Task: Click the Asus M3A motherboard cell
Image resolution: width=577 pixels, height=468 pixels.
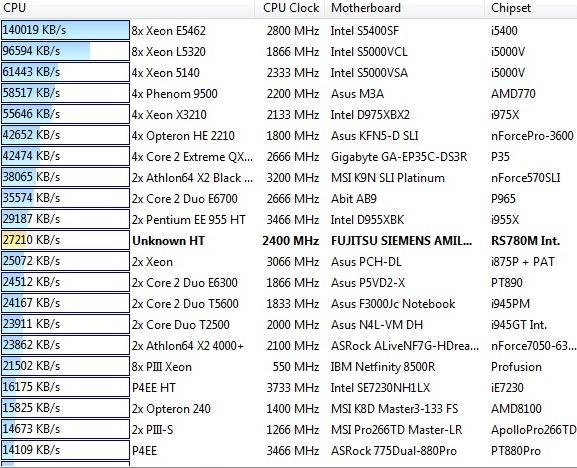Action: click(357, 93)
